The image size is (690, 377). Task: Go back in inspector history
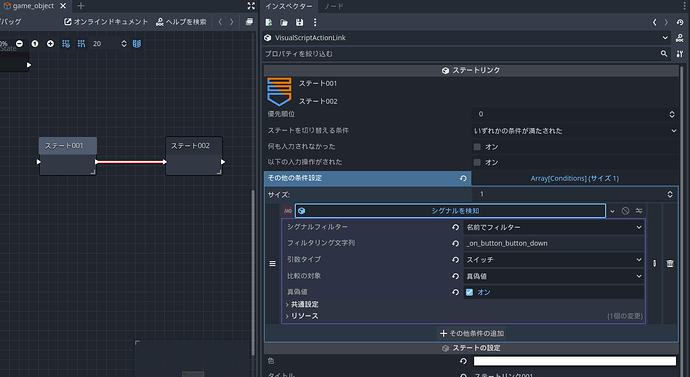654,22
